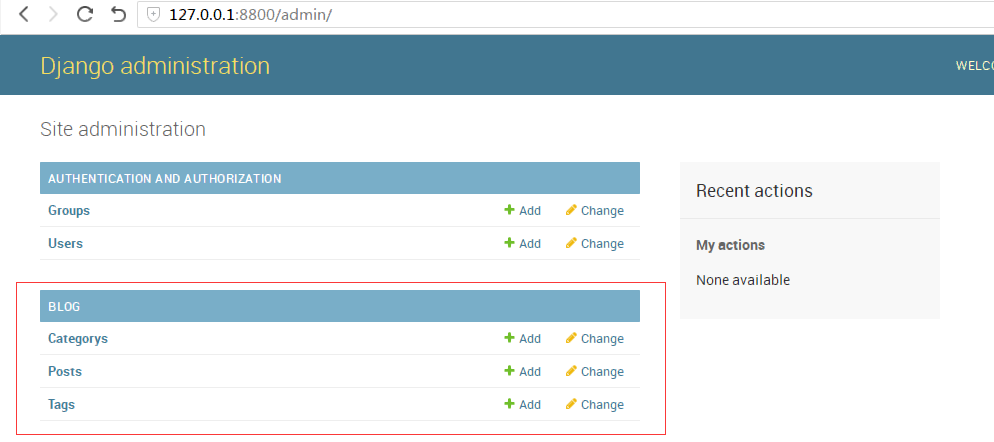Click the undo-style restore arrow icon

pyautogui.click(x=119, y=14)
